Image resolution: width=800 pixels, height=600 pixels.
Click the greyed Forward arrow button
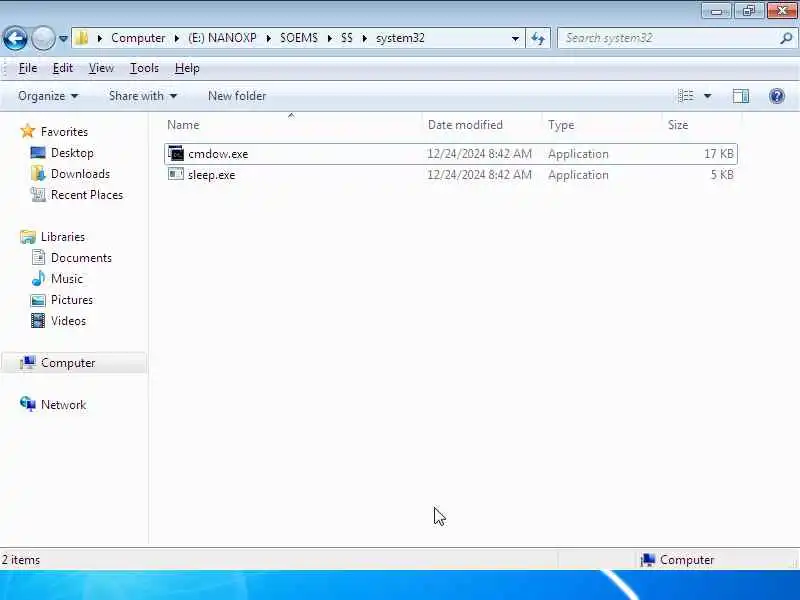coord(43,38)
